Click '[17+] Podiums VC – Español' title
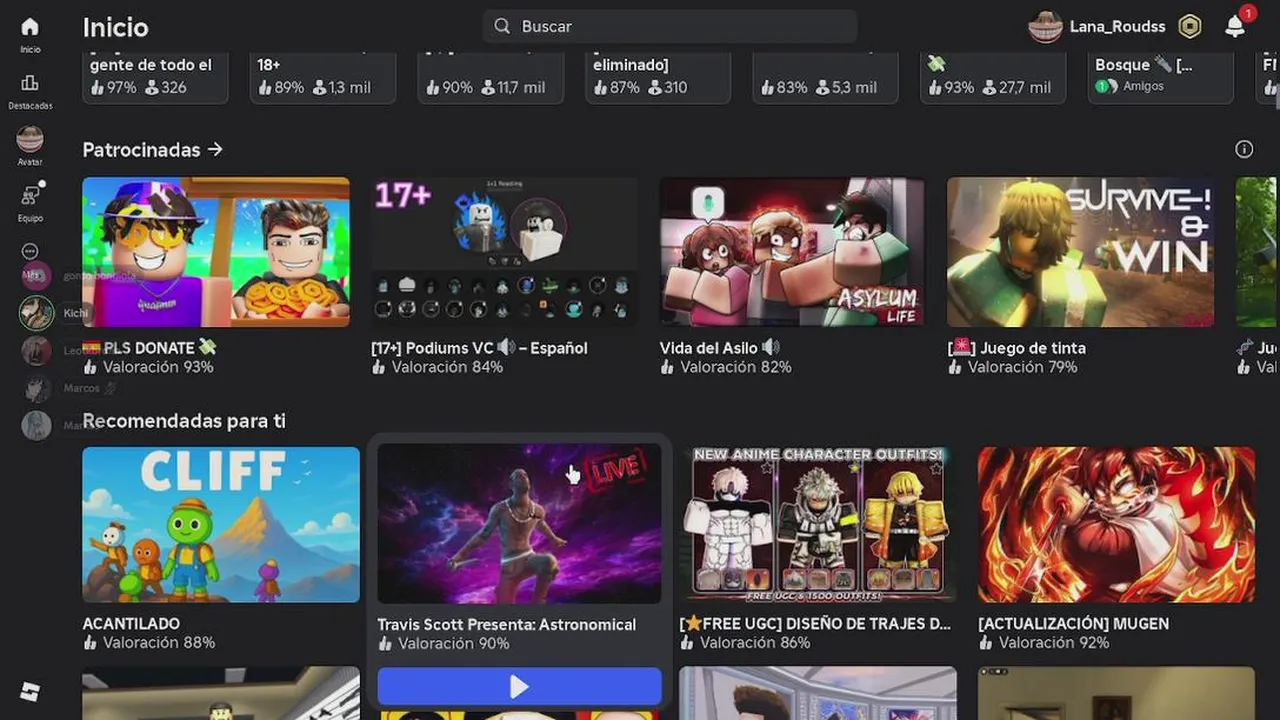 [479, 348]
